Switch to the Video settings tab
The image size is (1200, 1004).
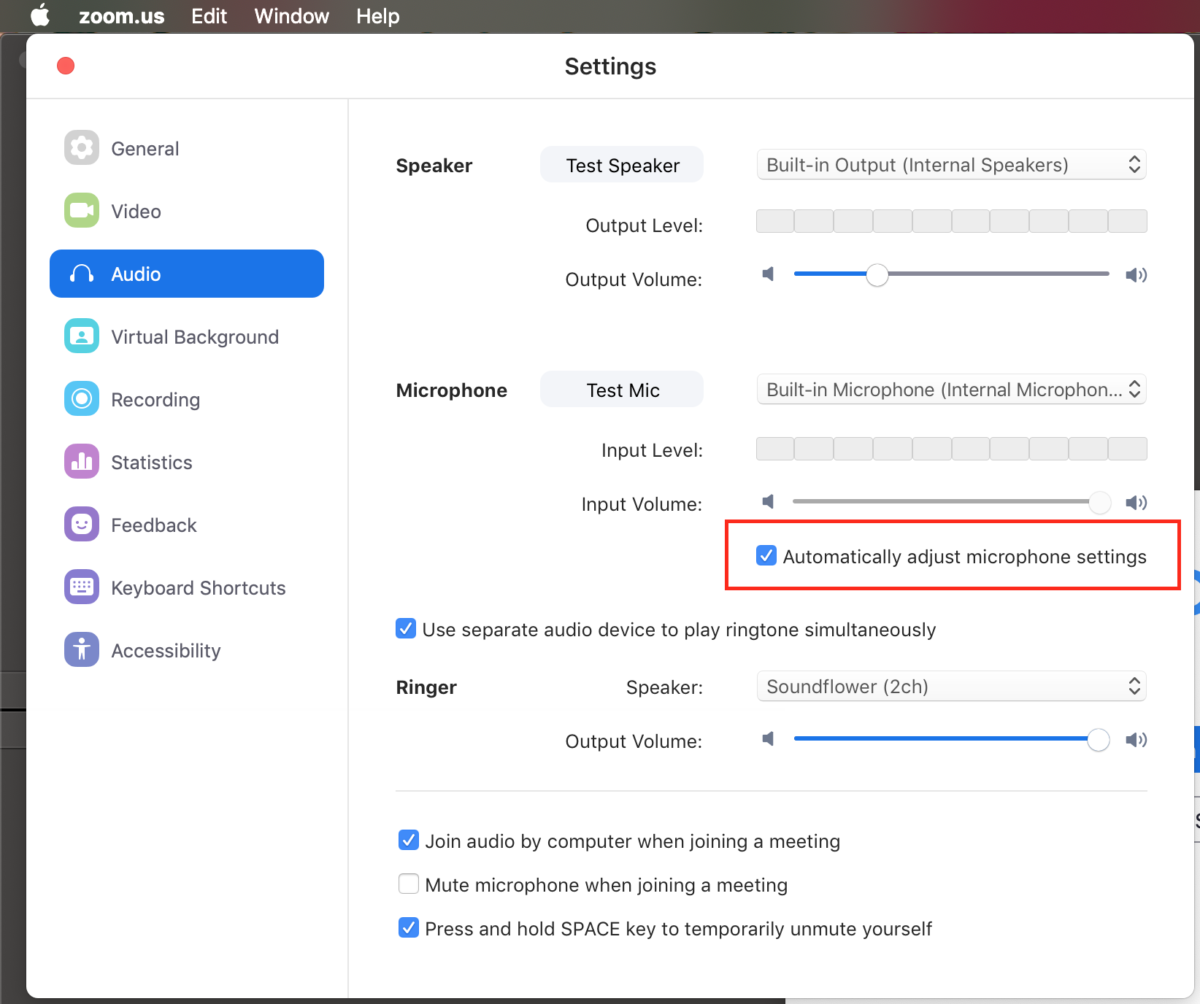point(187,211)
